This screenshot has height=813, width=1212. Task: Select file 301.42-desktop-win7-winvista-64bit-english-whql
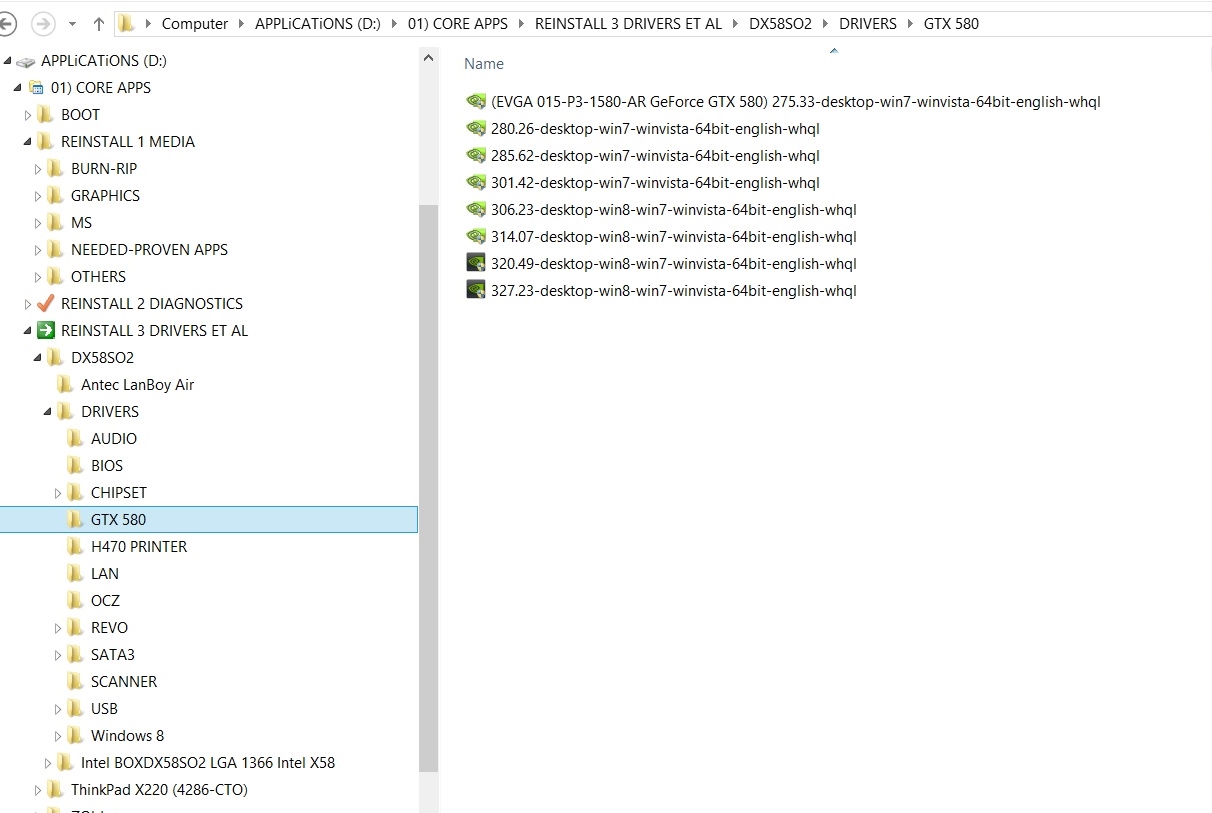(655, 183)
